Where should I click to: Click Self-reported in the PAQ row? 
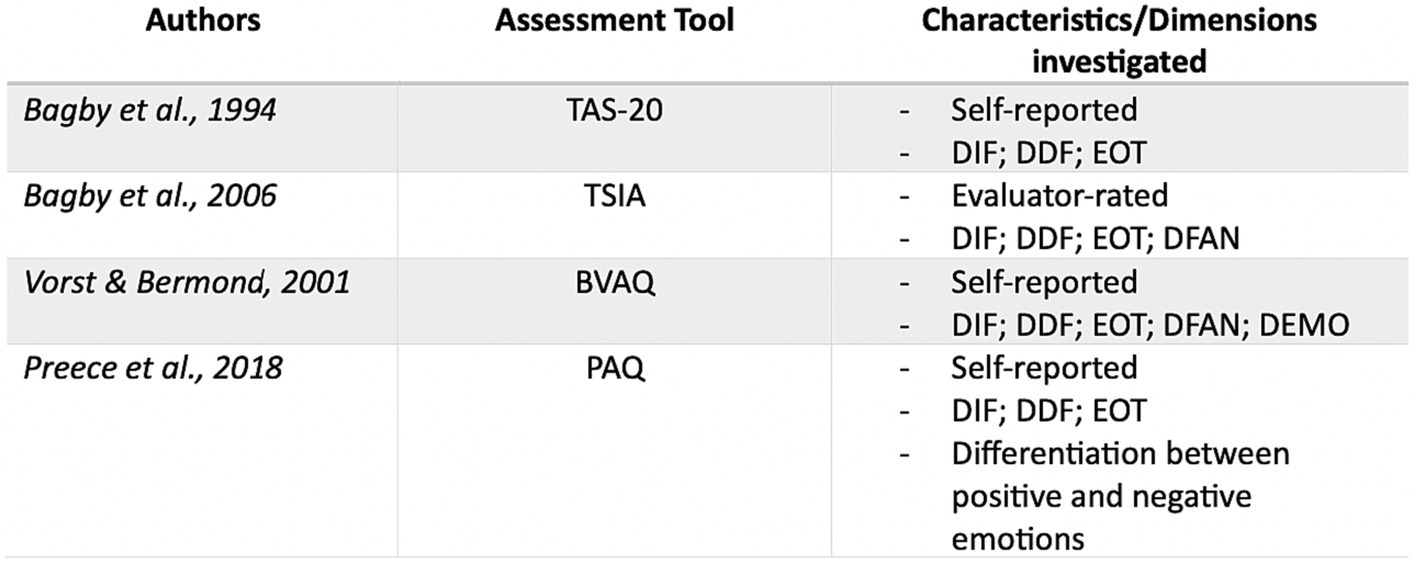click(x=1044, y=368)
